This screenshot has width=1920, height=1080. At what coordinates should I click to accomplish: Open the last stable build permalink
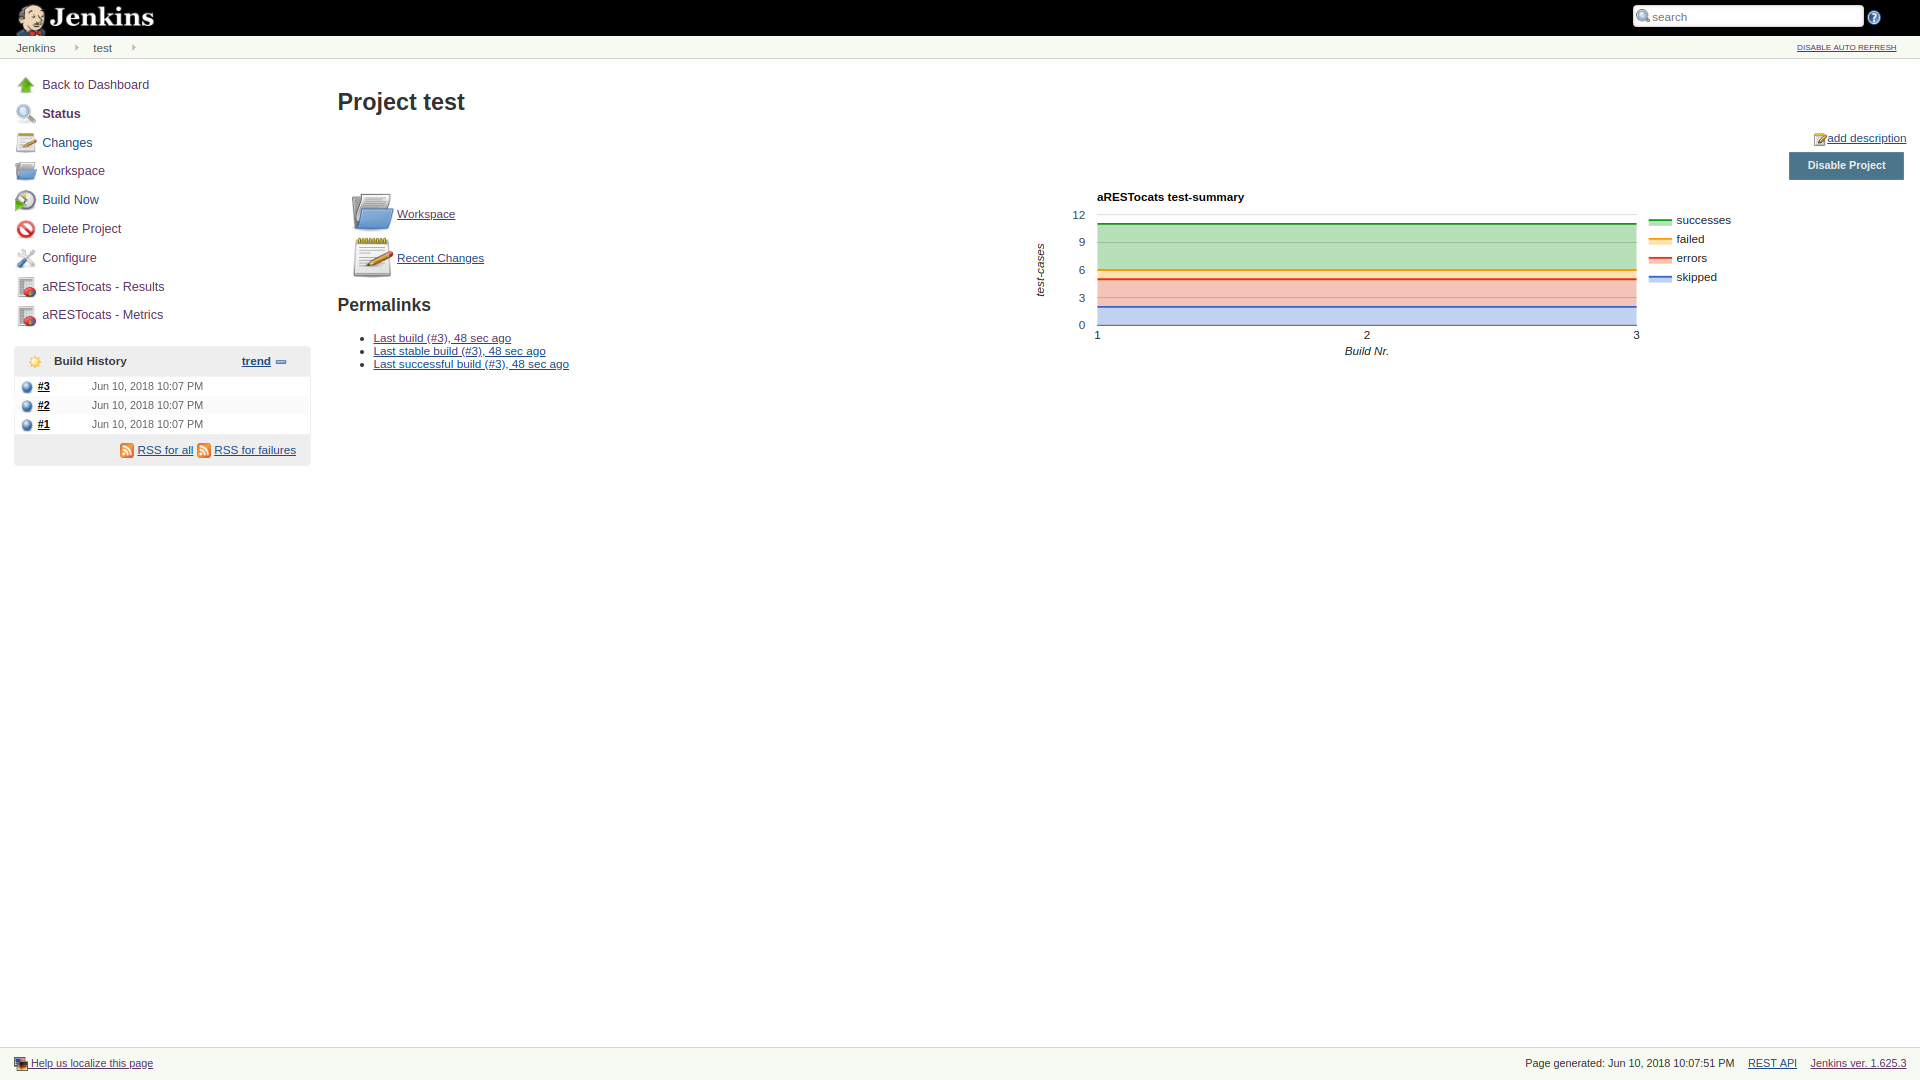pyautogui.click(x=459, y=352)
